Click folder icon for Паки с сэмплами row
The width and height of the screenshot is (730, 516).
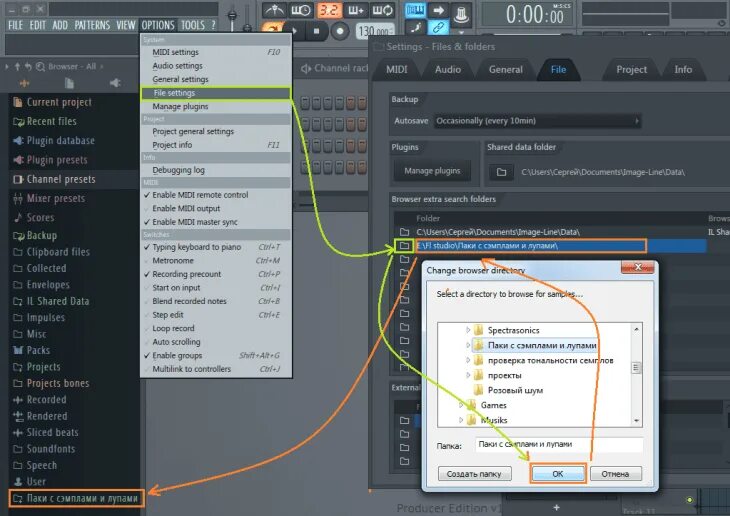[404, 245]
